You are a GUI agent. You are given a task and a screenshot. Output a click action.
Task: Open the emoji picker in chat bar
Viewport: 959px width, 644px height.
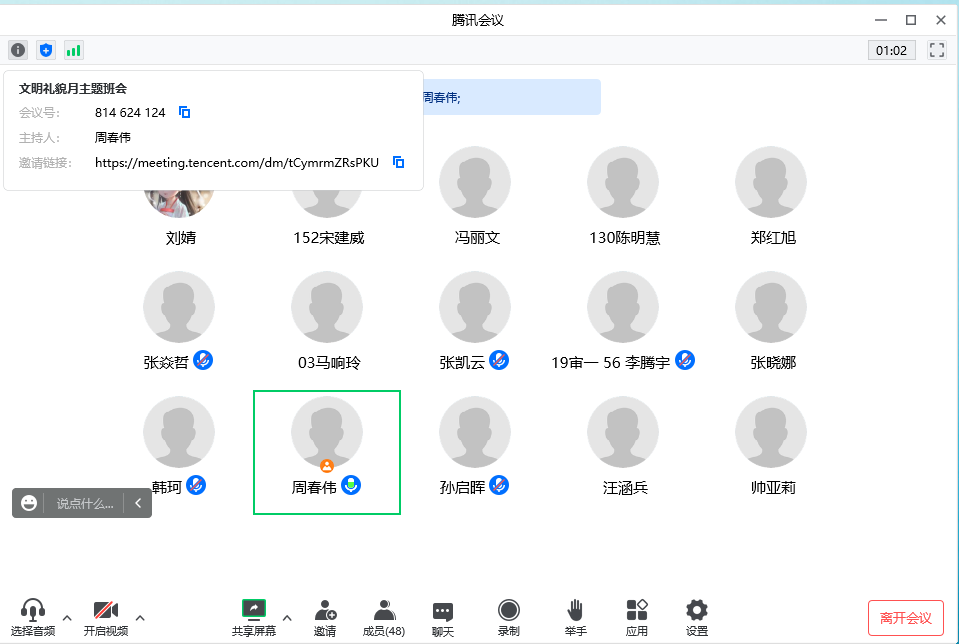(29, 503)
